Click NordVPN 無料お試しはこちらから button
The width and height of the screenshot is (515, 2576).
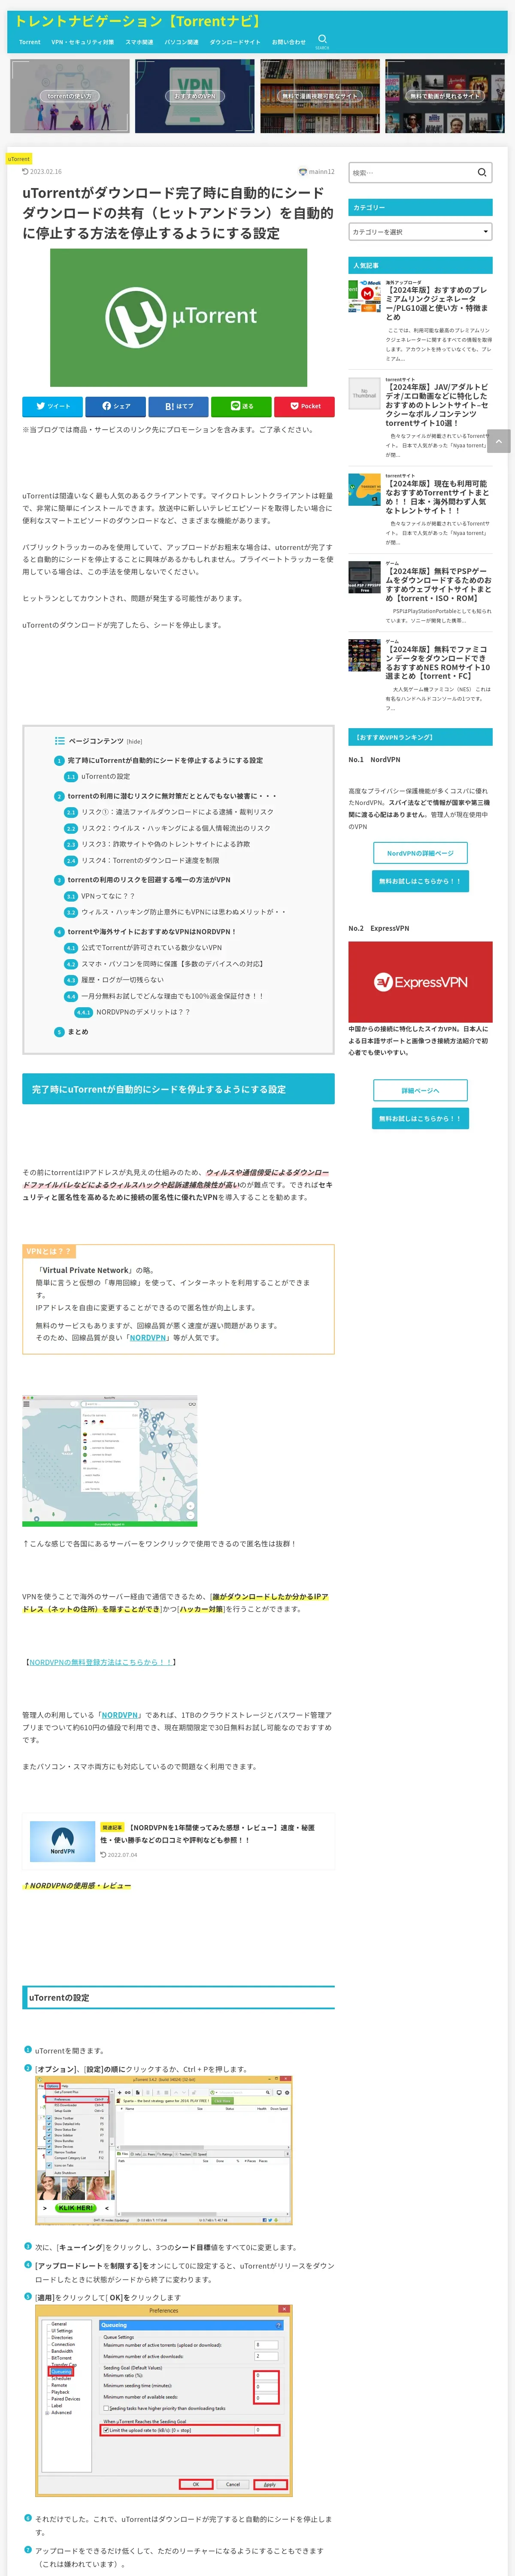click(420, 881)
